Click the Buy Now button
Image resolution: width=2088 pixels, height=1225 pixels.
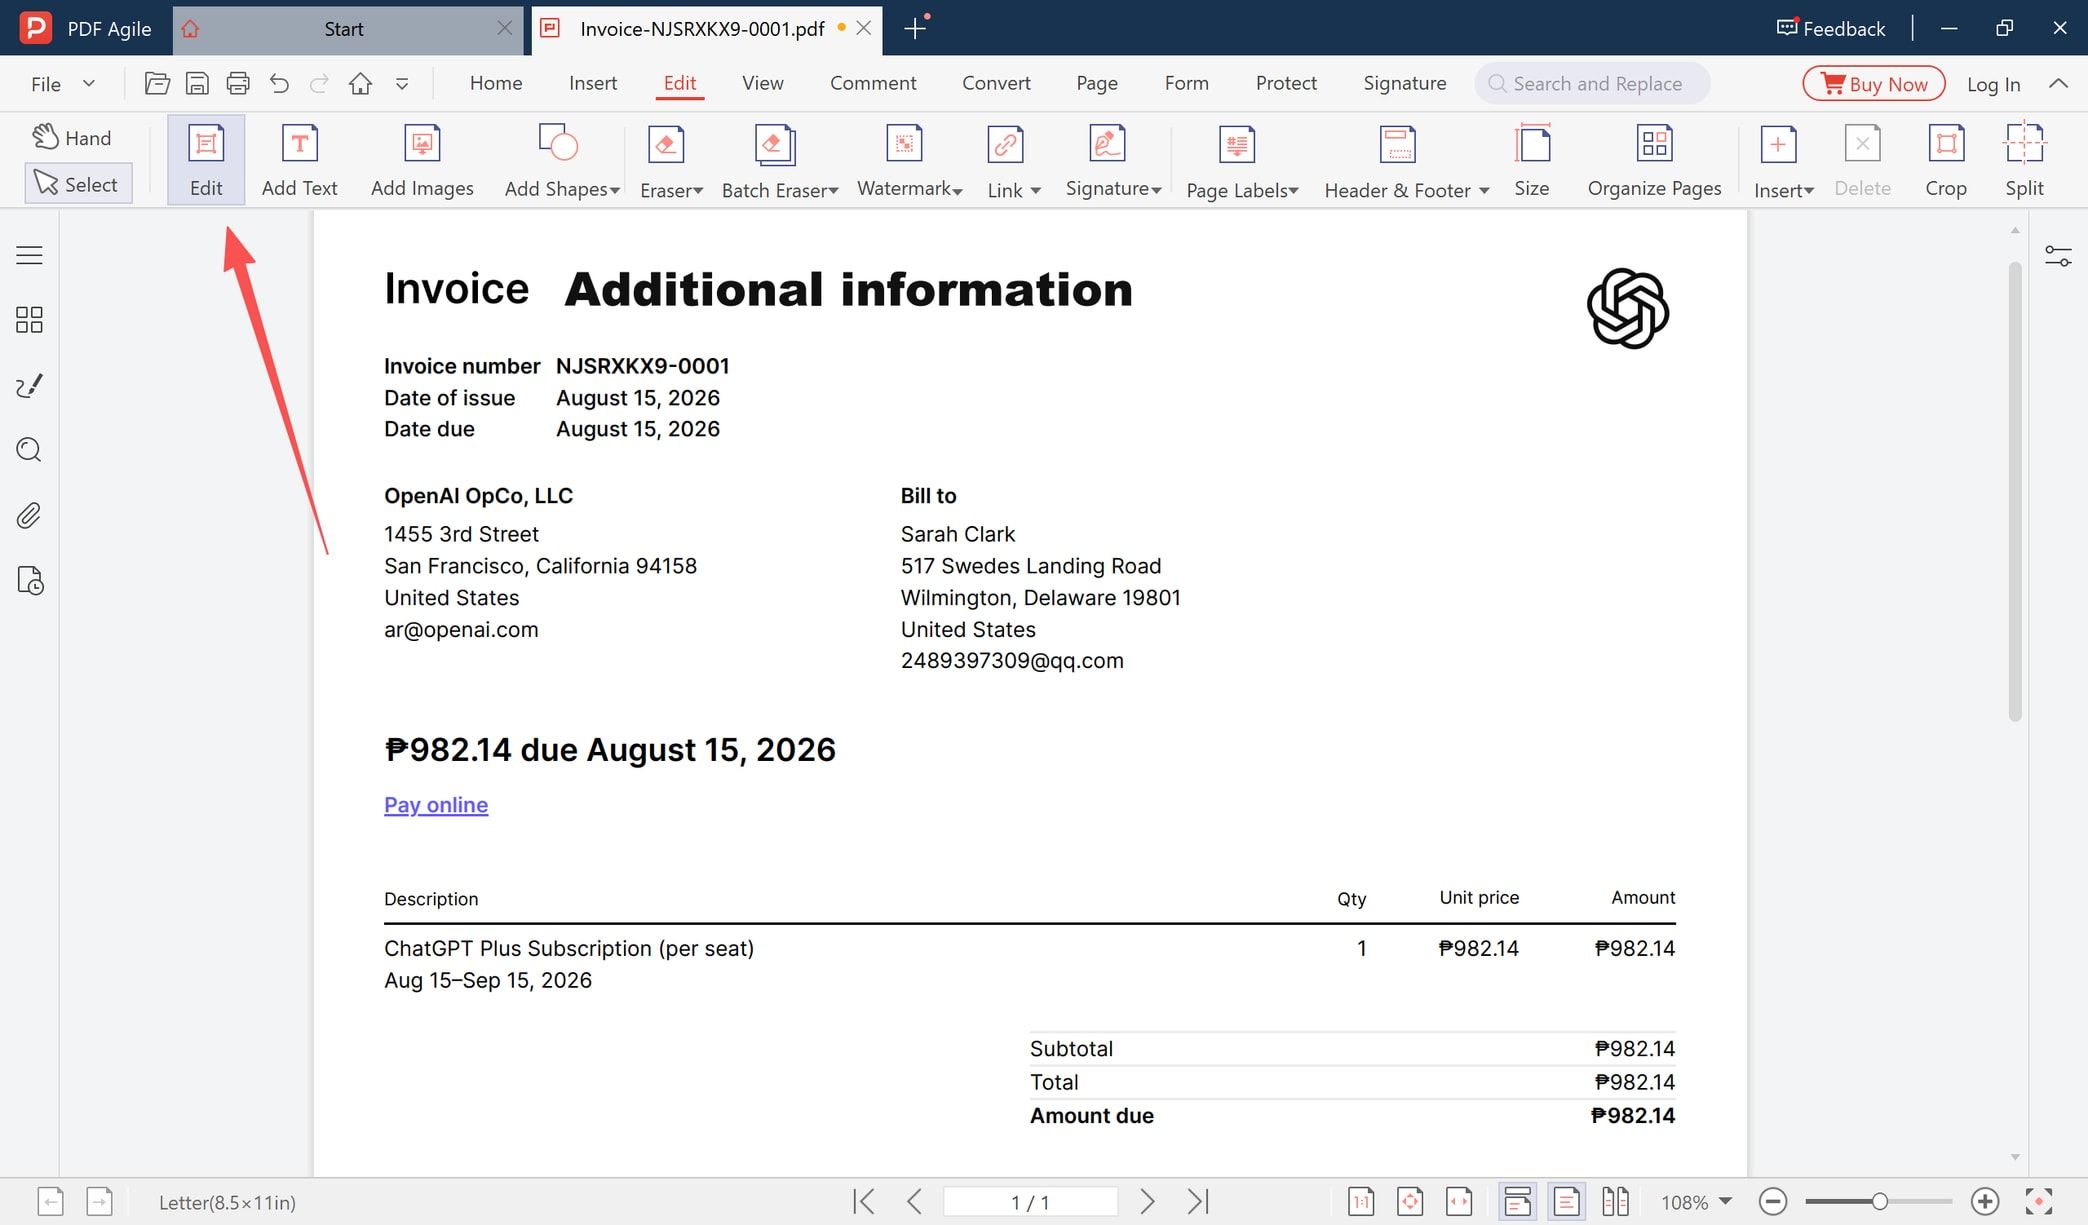[1874, 83]
